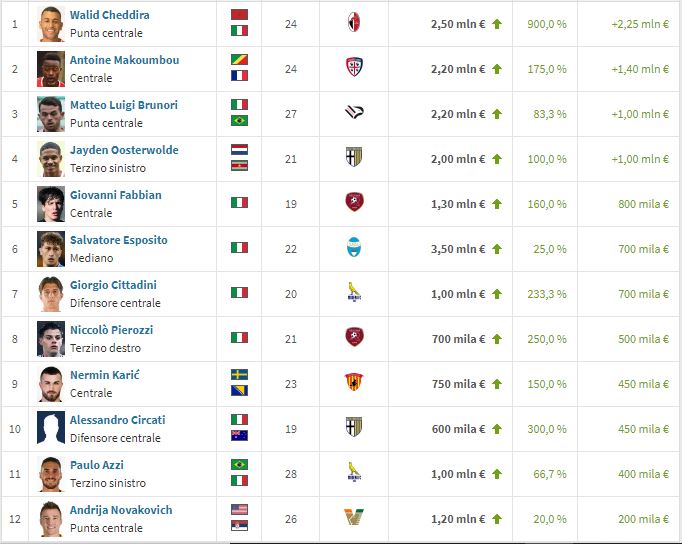Click the Venezia crest in Andrija Novakovich's row
The image size is (682, 544).
point(353,518)
